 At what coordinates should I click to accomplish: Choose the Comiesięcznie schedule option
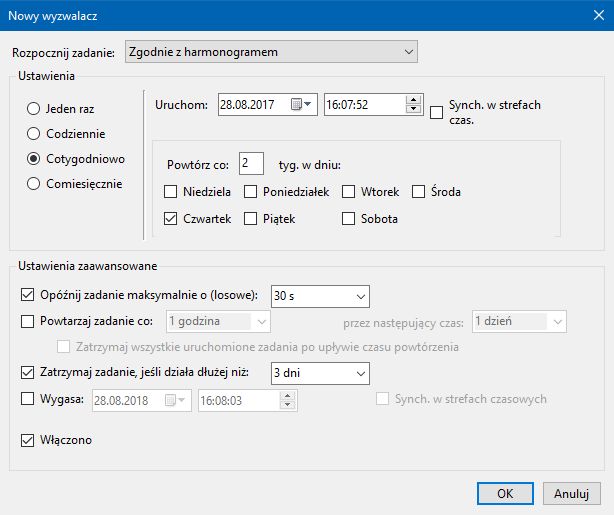click(x=34, y=183)
